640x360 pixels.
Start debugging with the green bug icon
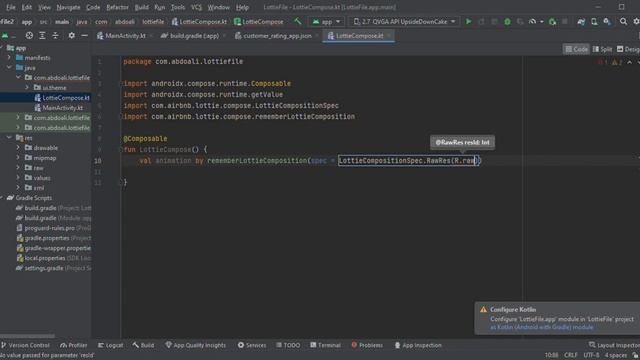click(x=507, y=21)
